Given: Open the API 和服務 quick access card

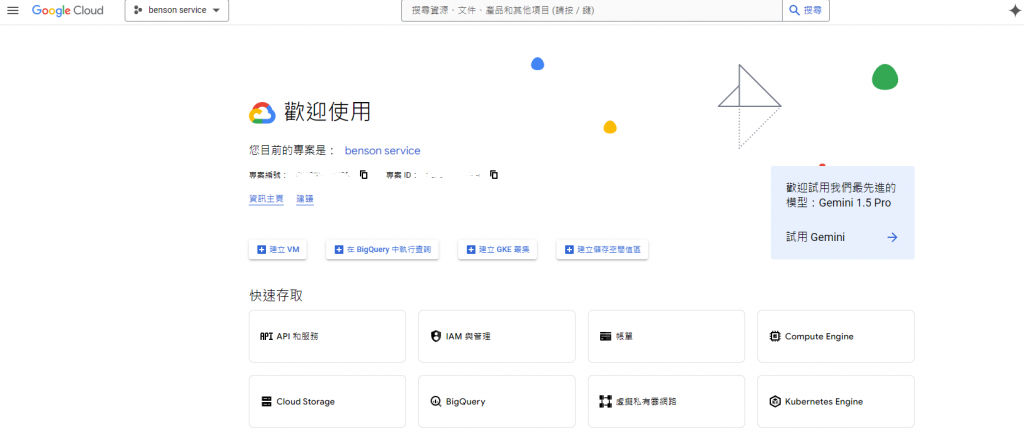Looking at the screenshot, I should coord(327,336).
